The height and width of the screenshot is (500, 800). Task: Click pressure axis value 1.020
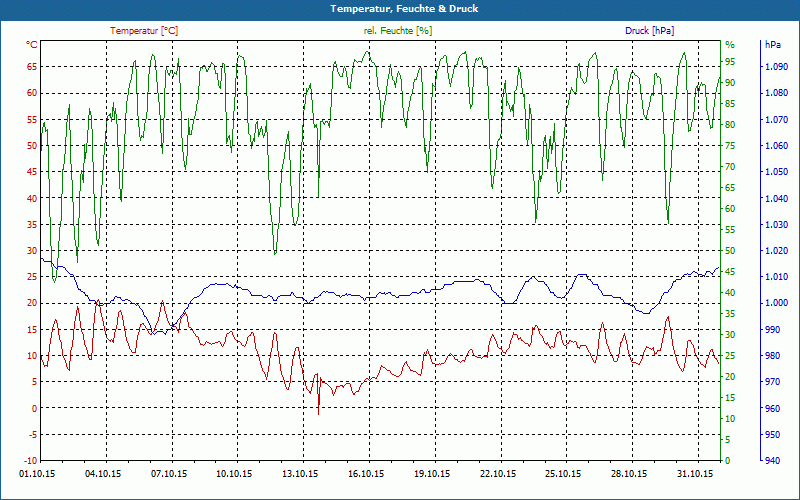776,251
